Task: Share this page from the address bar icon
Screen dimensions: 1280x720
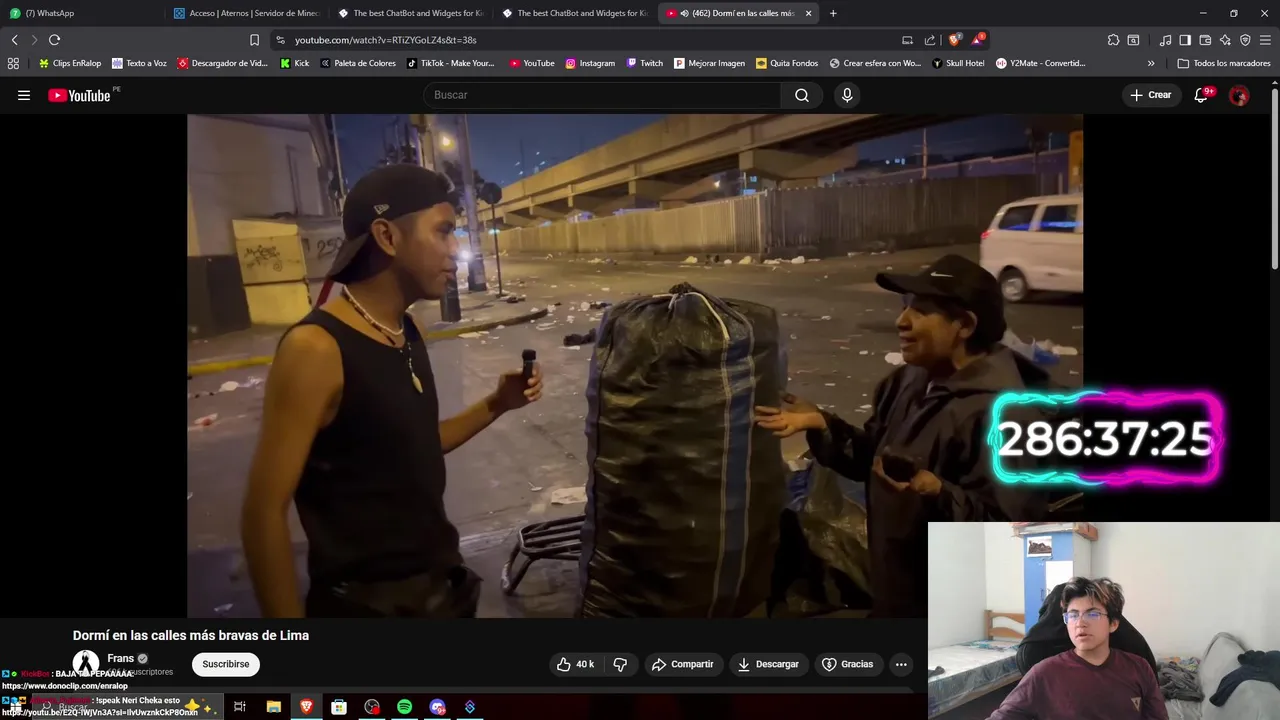Action: tap(930, 40)
